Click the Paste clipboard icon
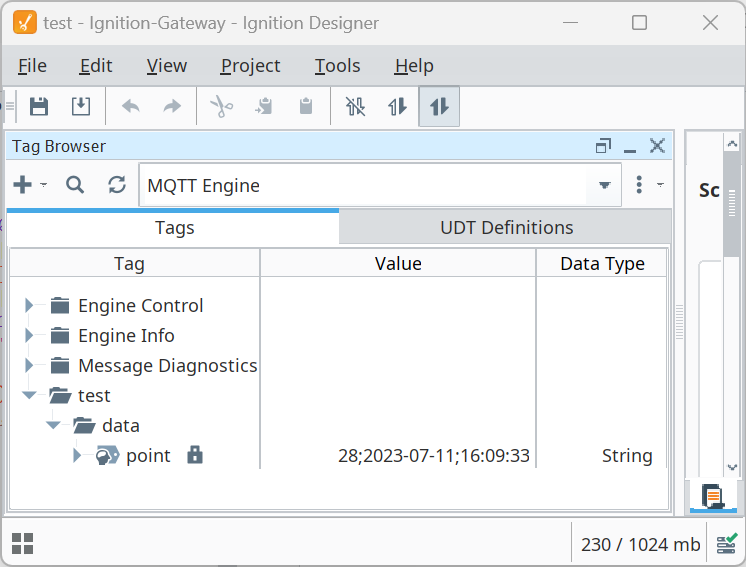This screenshot has width=746, height=567. tap(306, 107)
